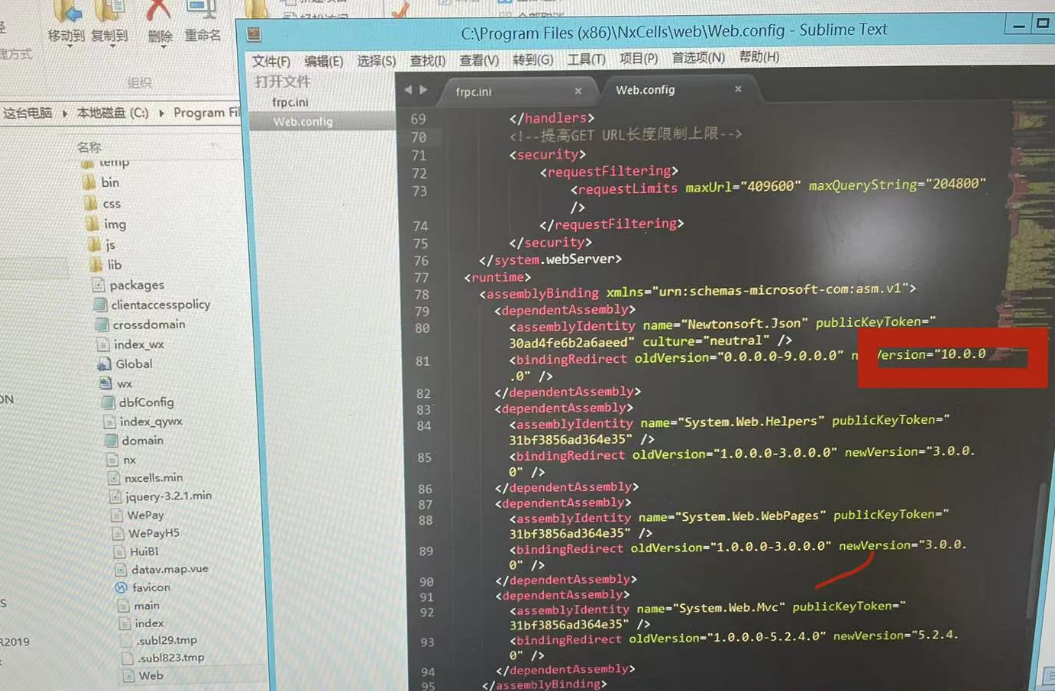Click the 移动到 button in Explorer ribbon

pyautogui.click(x=66, y=24)
